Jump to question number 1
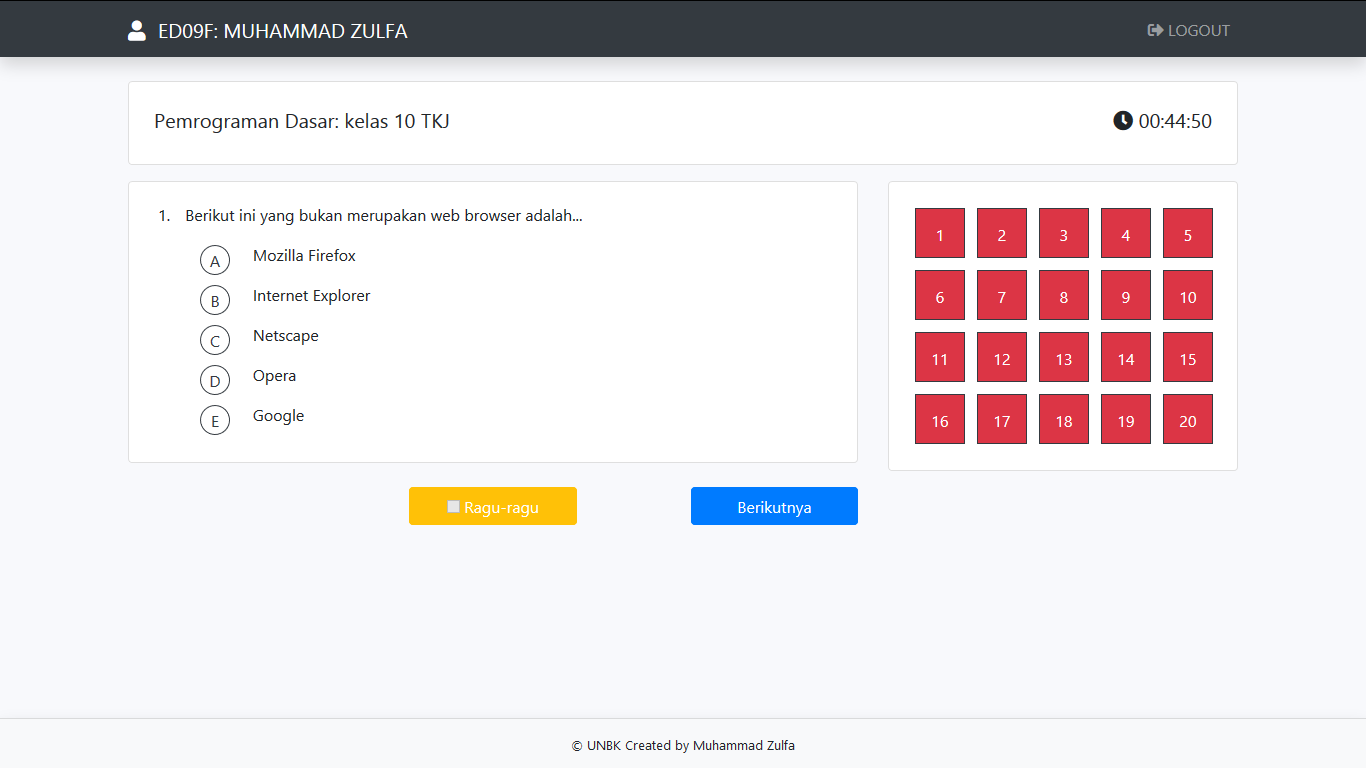This screenshot has width=1366, height=768. pos(940,233)
